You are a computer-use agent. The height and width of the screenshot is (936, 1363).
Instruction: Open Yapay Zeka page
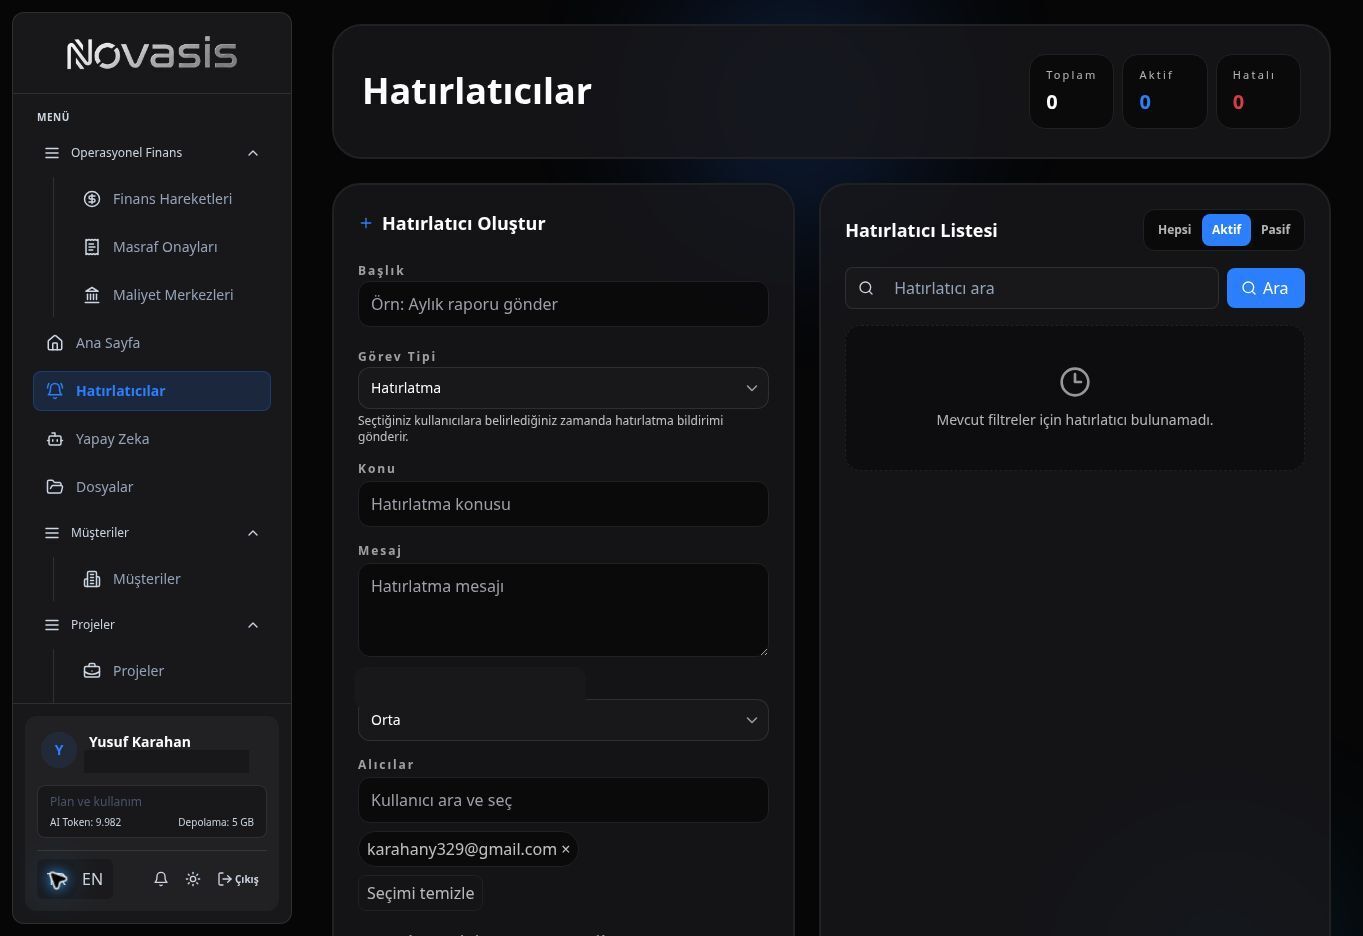coord(152,439)
